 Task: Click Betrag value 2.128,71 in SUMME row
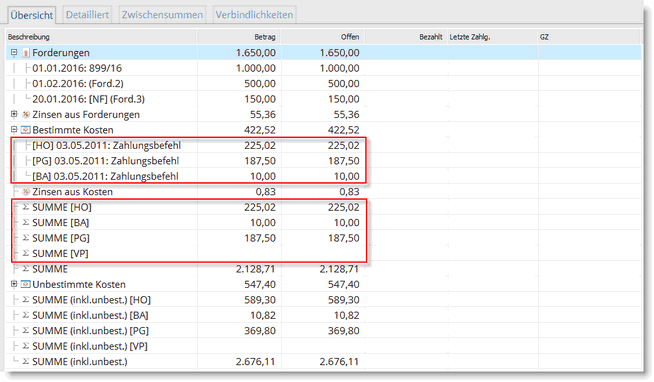(x=256, y=269)
